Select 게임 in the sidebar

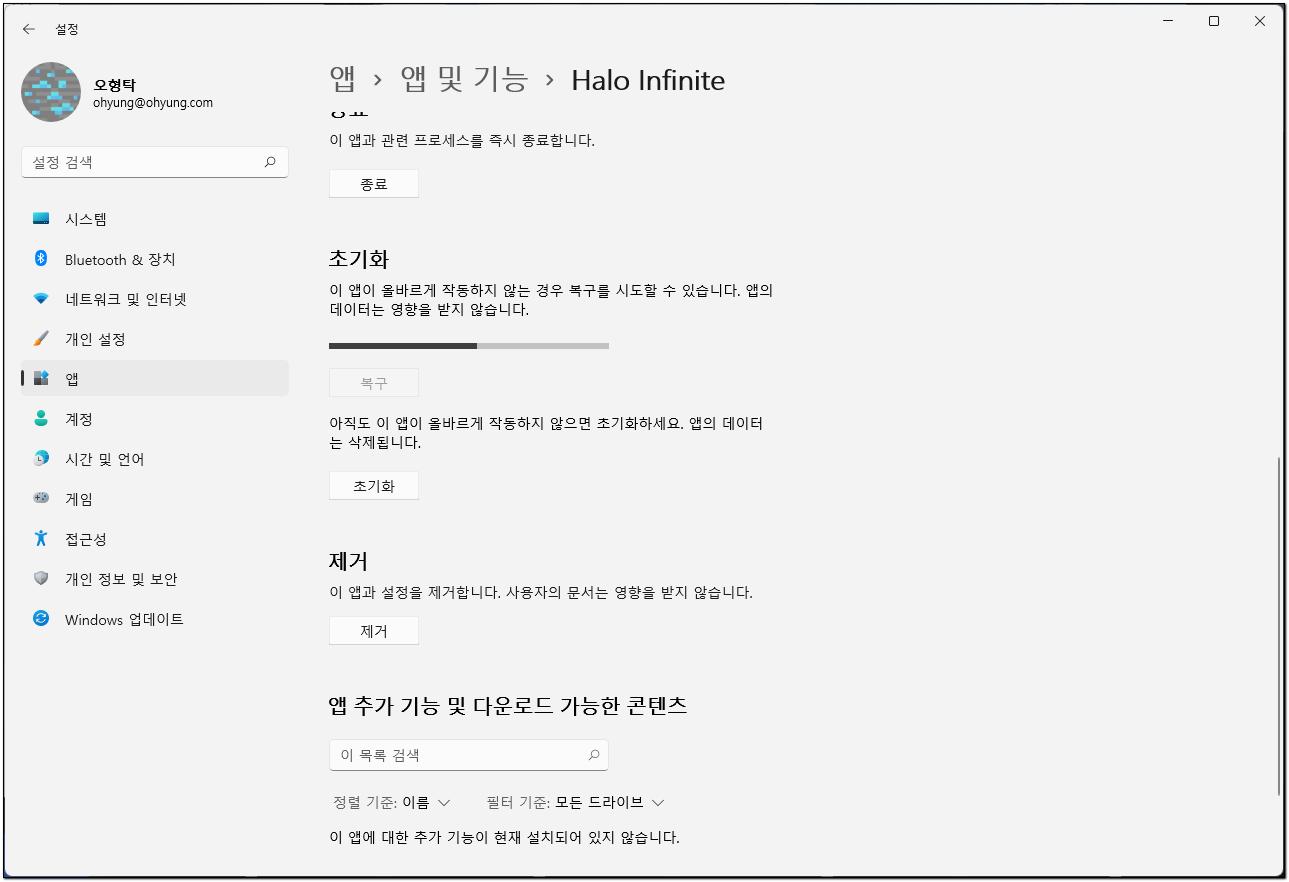155,499
